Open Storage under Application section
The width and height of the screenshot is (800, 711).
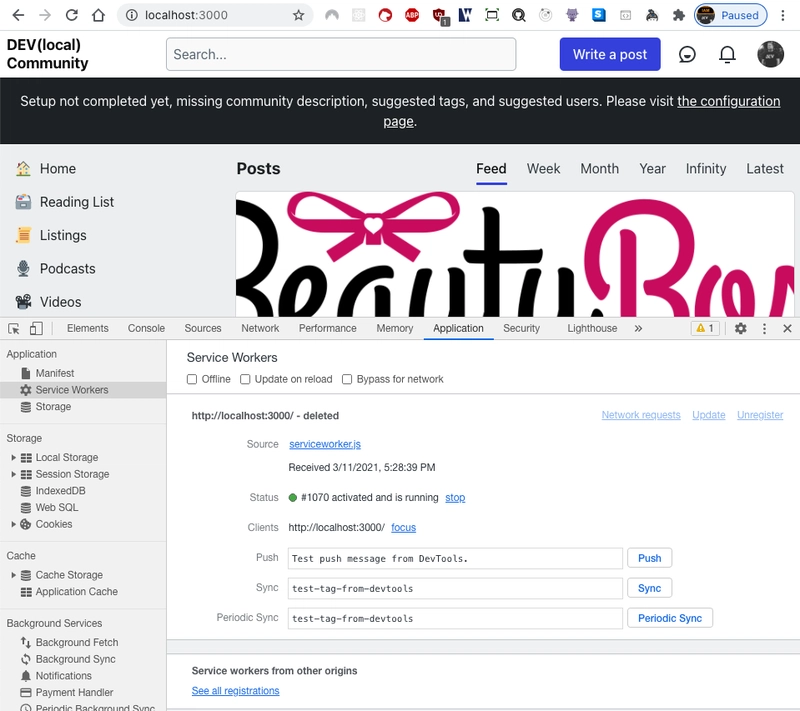(53, 407)
